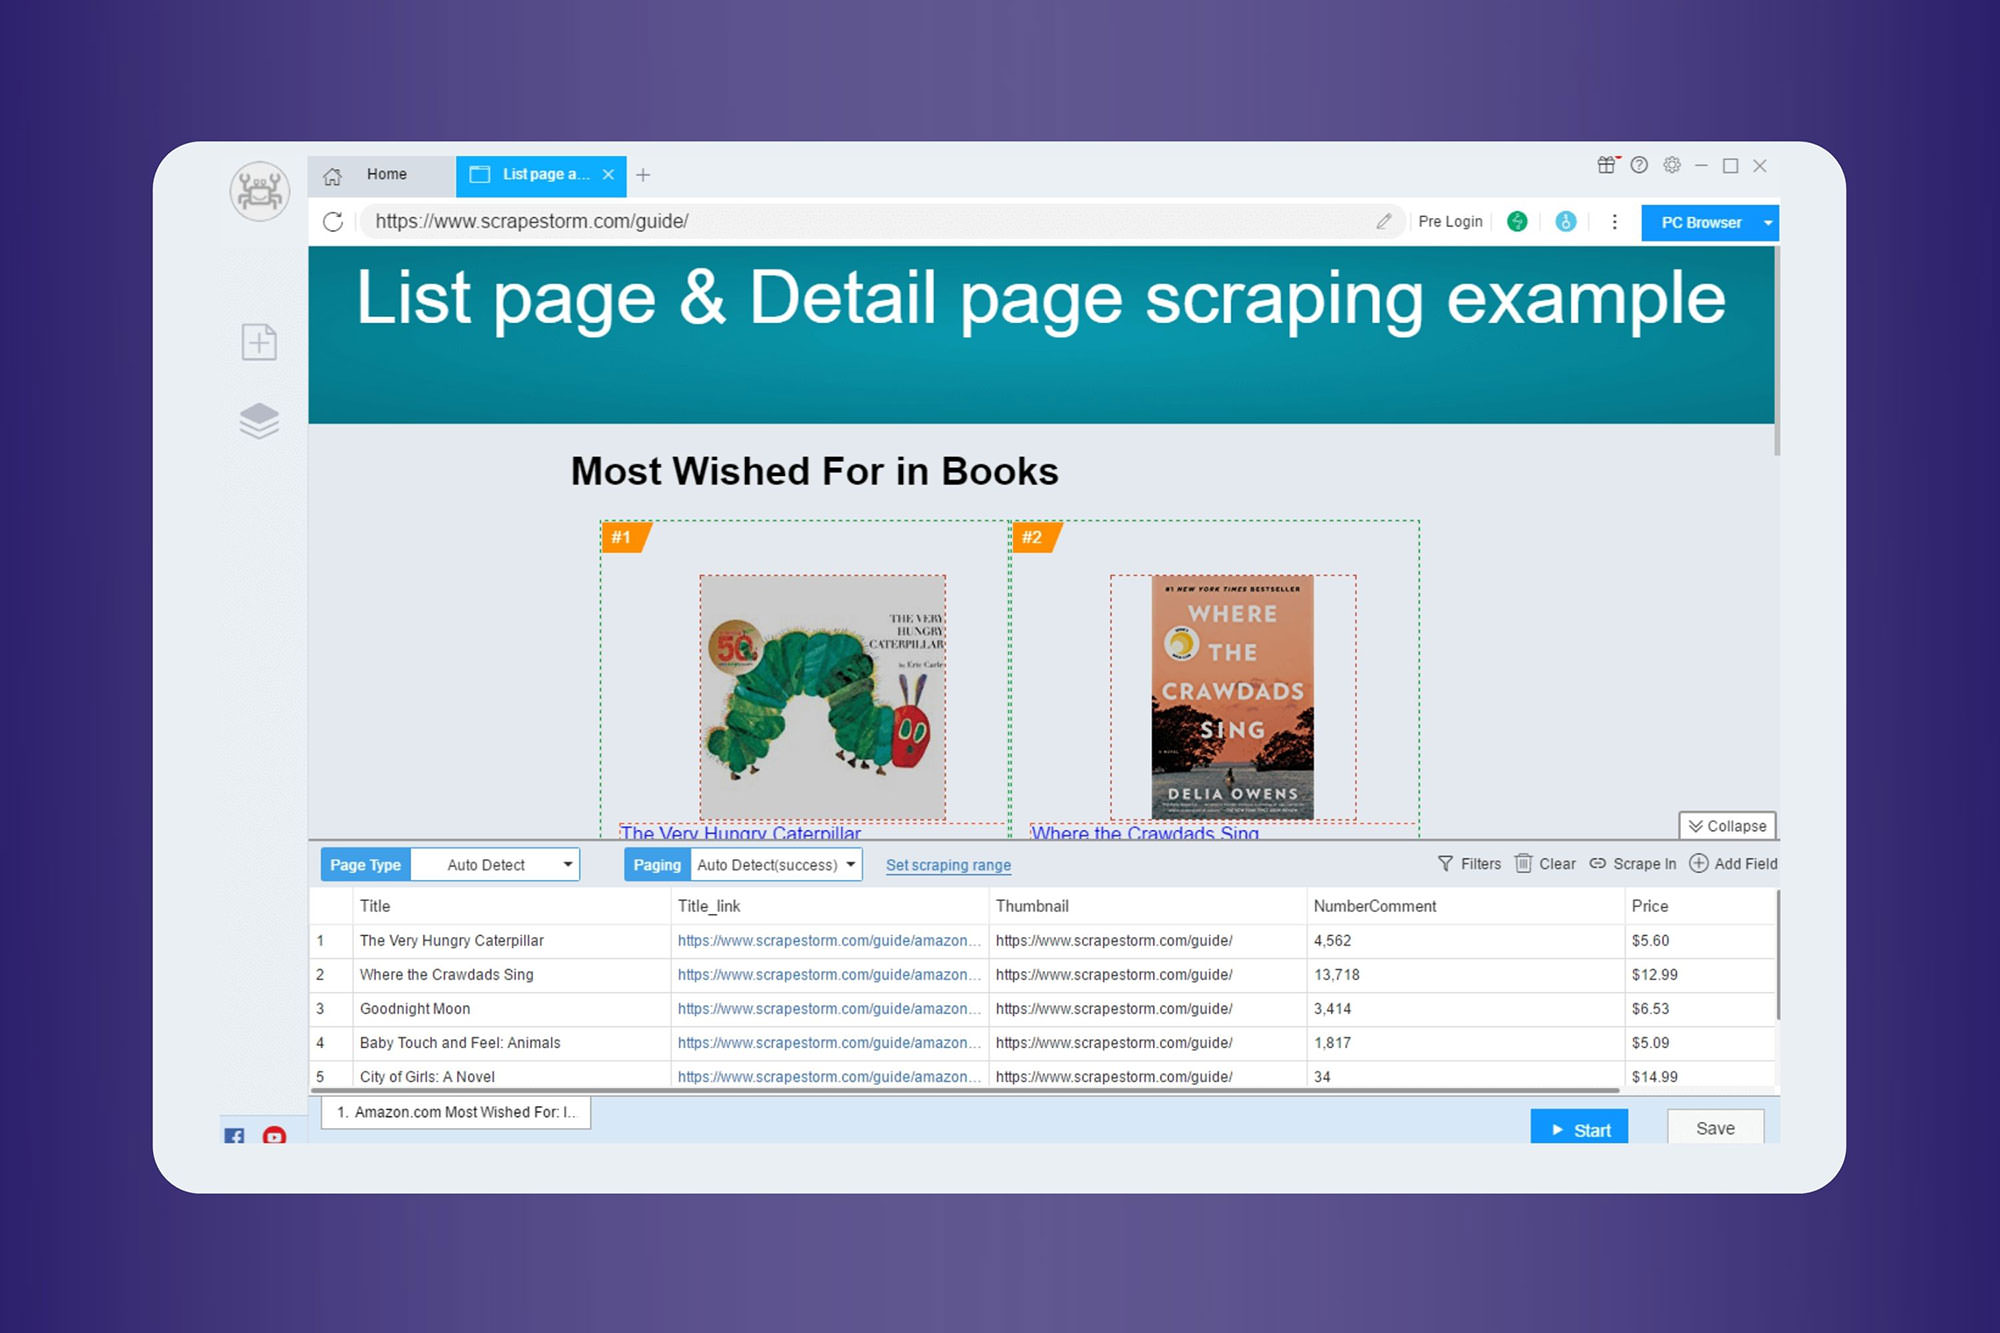Click the Set scraping range link

pyautogui.click(x=948, y=865)
